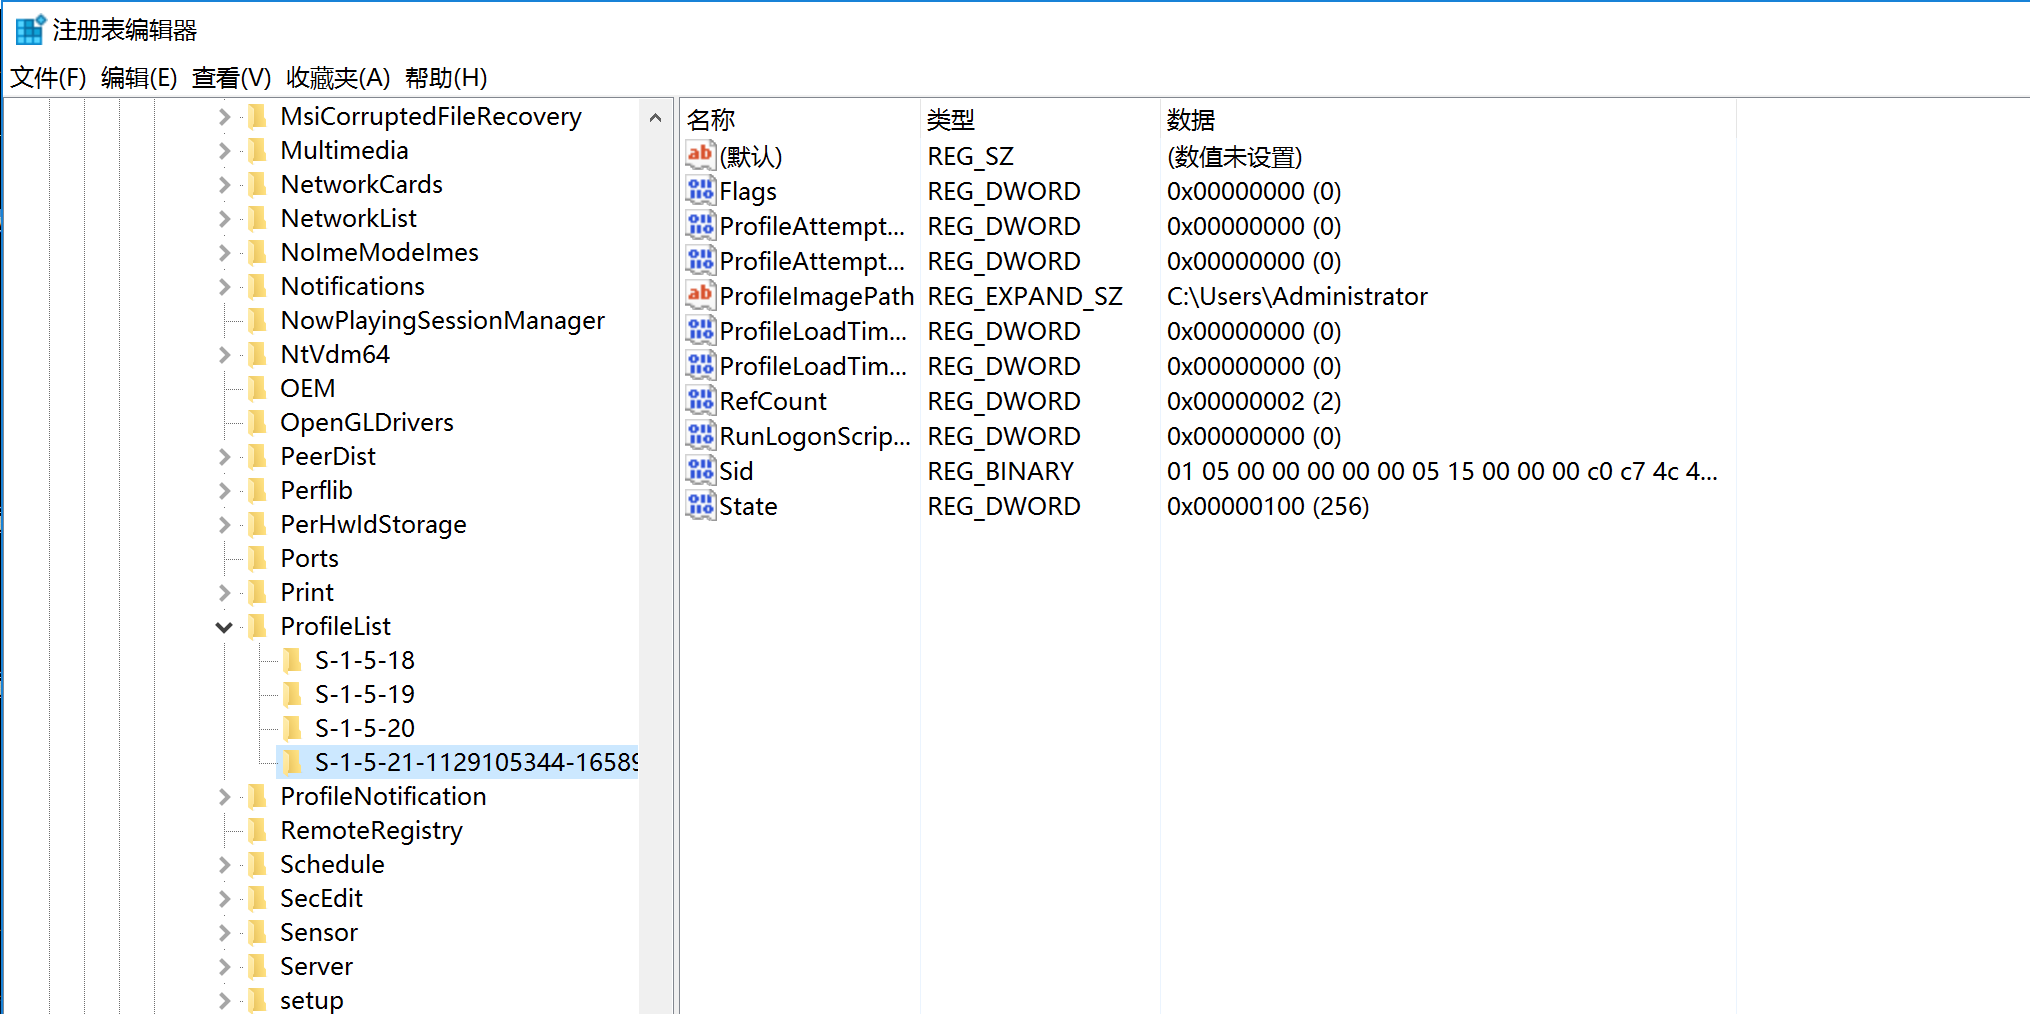Click the string icon for the (默认) value
Viewport: 2030px width, 1014px height.
[x=700, y=155]
